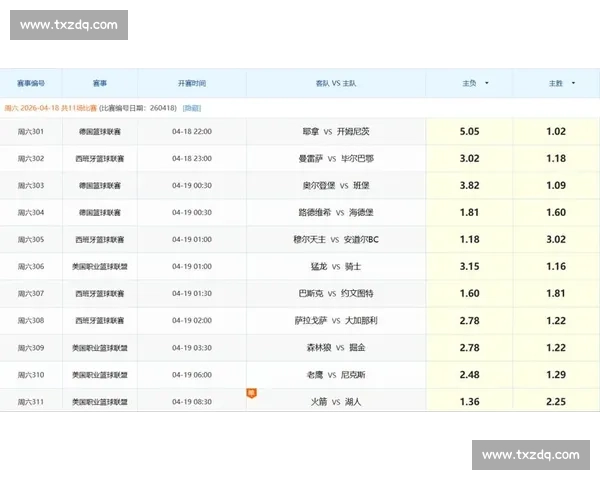This screenshot has height=480, width=600.
Task: Choose 主胜 odds 1.09 for 奥尔登堡 match
Action: [x=556, y=185]
